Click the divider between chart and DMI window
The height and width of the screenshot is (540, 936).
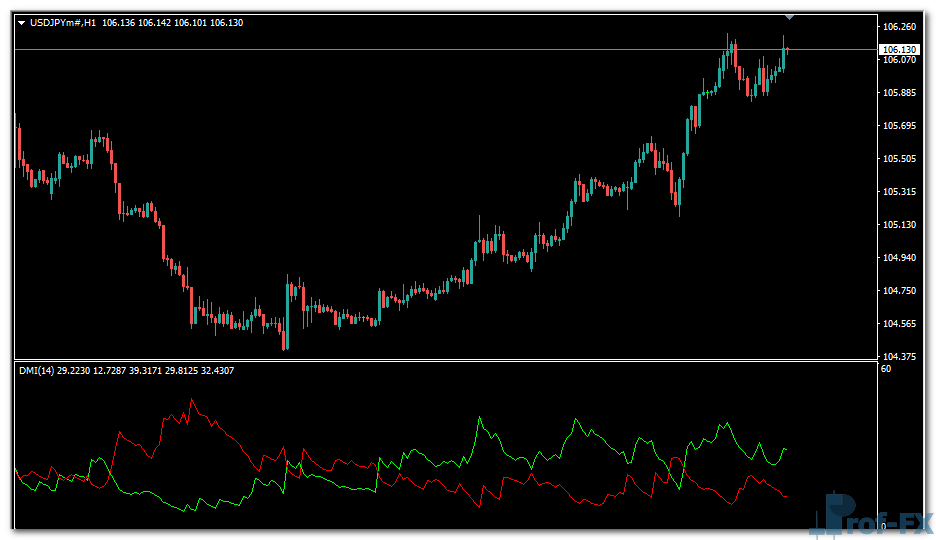click(440, 361)
